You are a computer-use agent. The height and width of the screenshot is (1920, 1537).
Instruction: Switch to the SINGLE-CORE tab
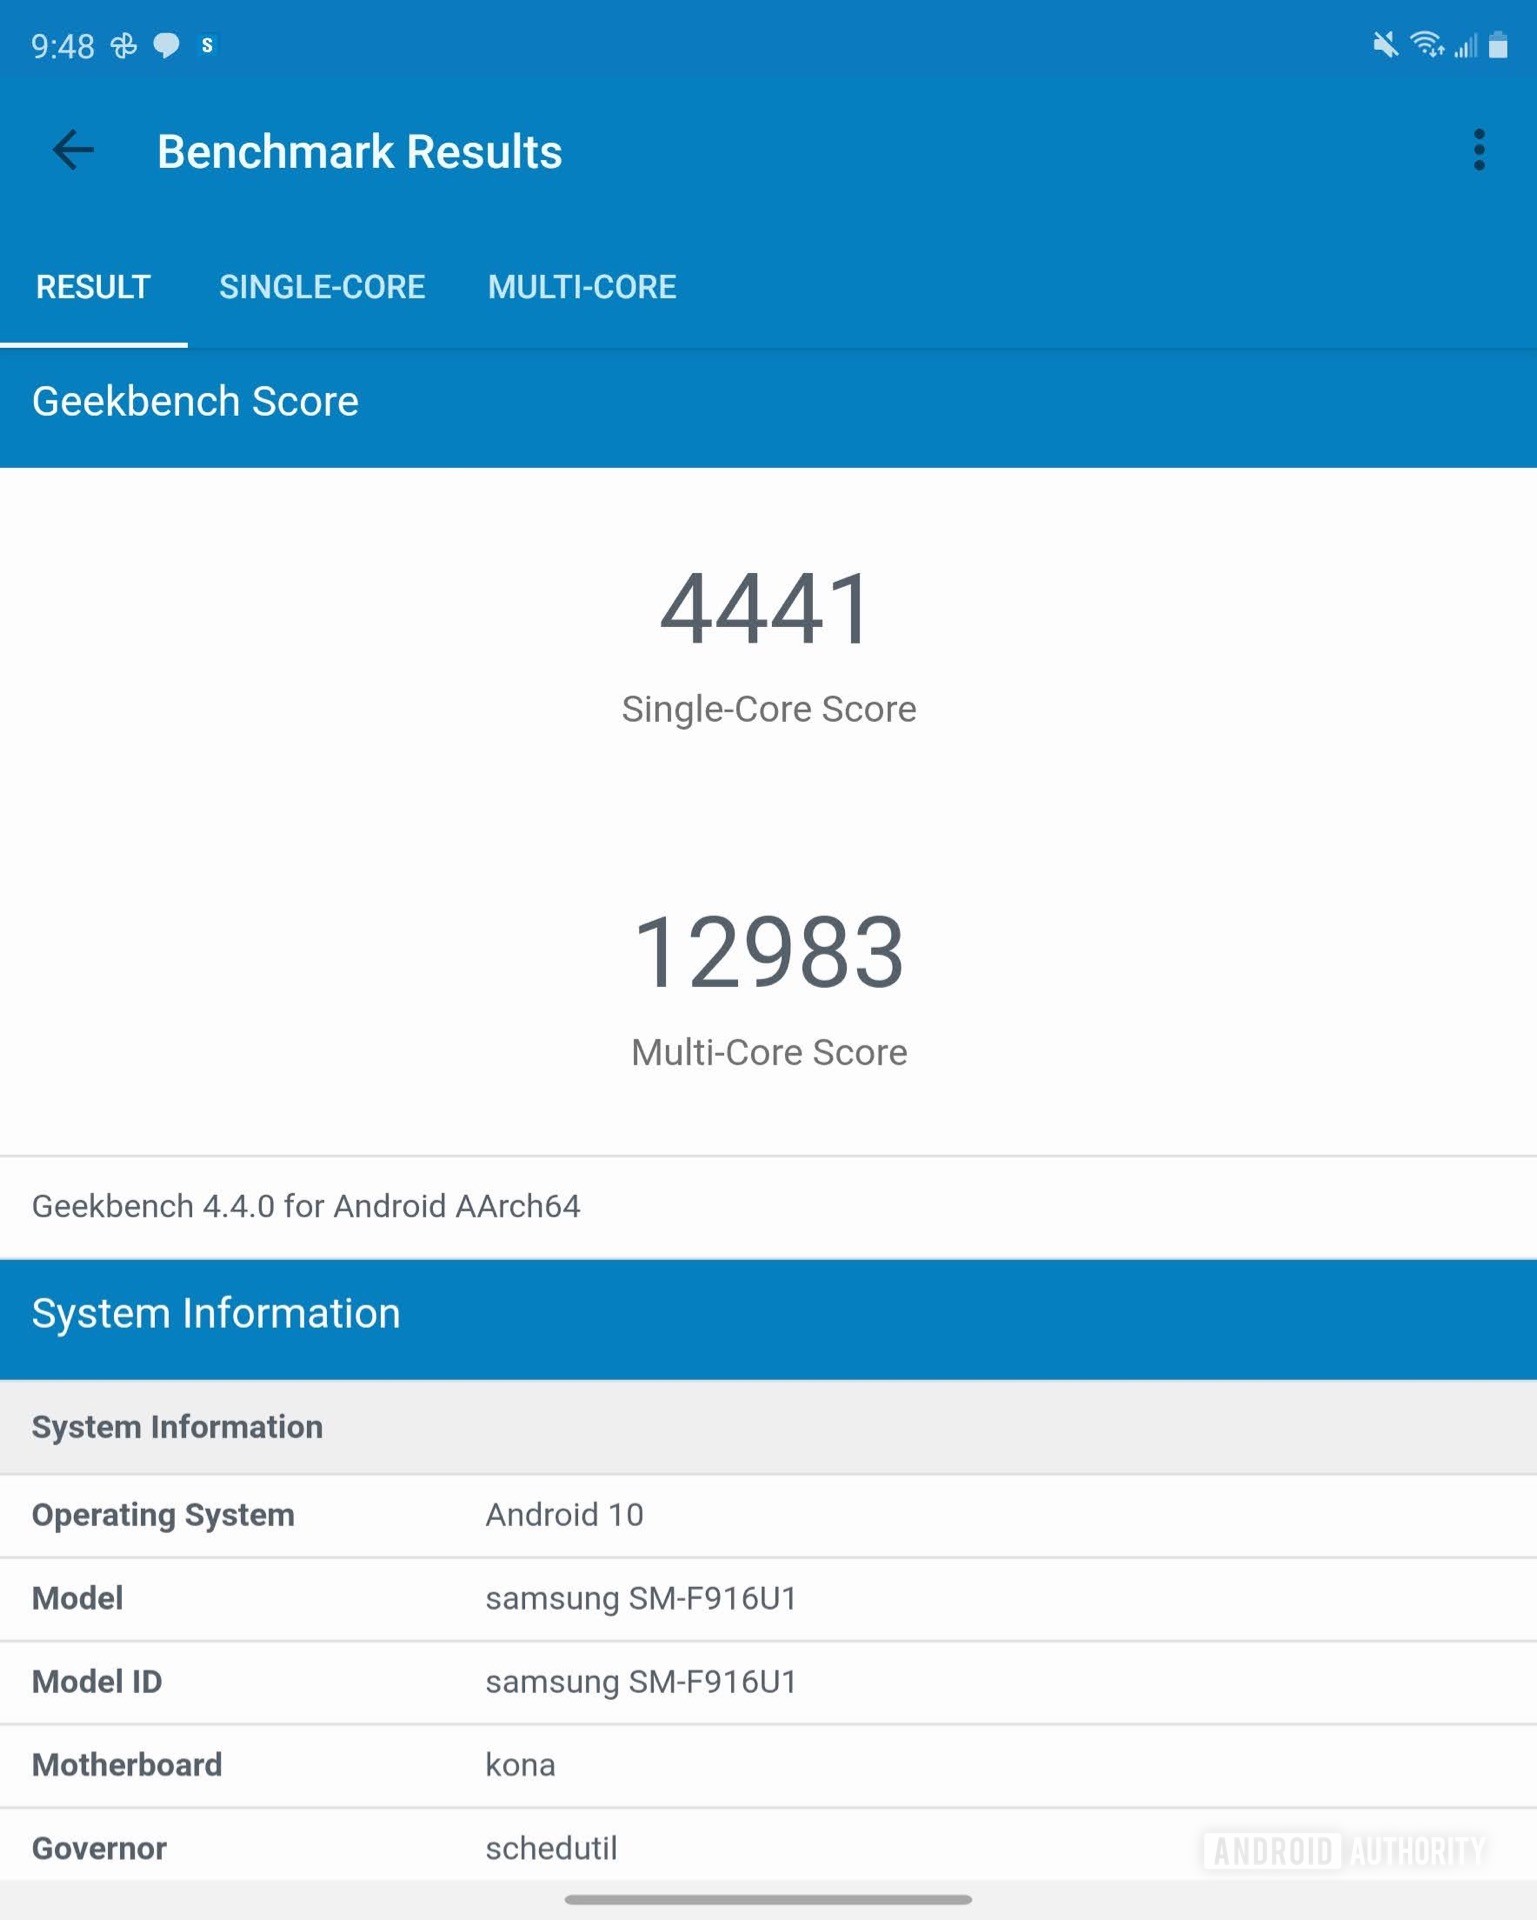coord(322,287)
